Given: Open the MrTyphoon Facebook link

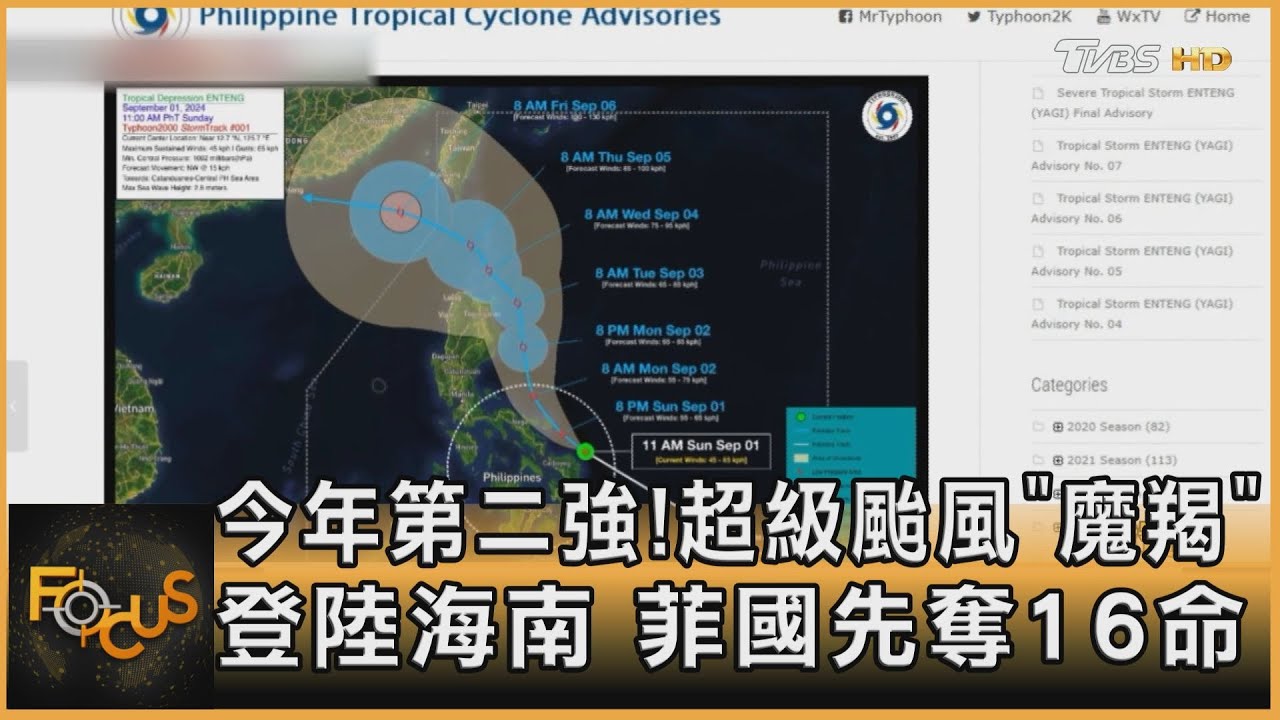Looking at the screenshot, I should [x=888, y=17].
